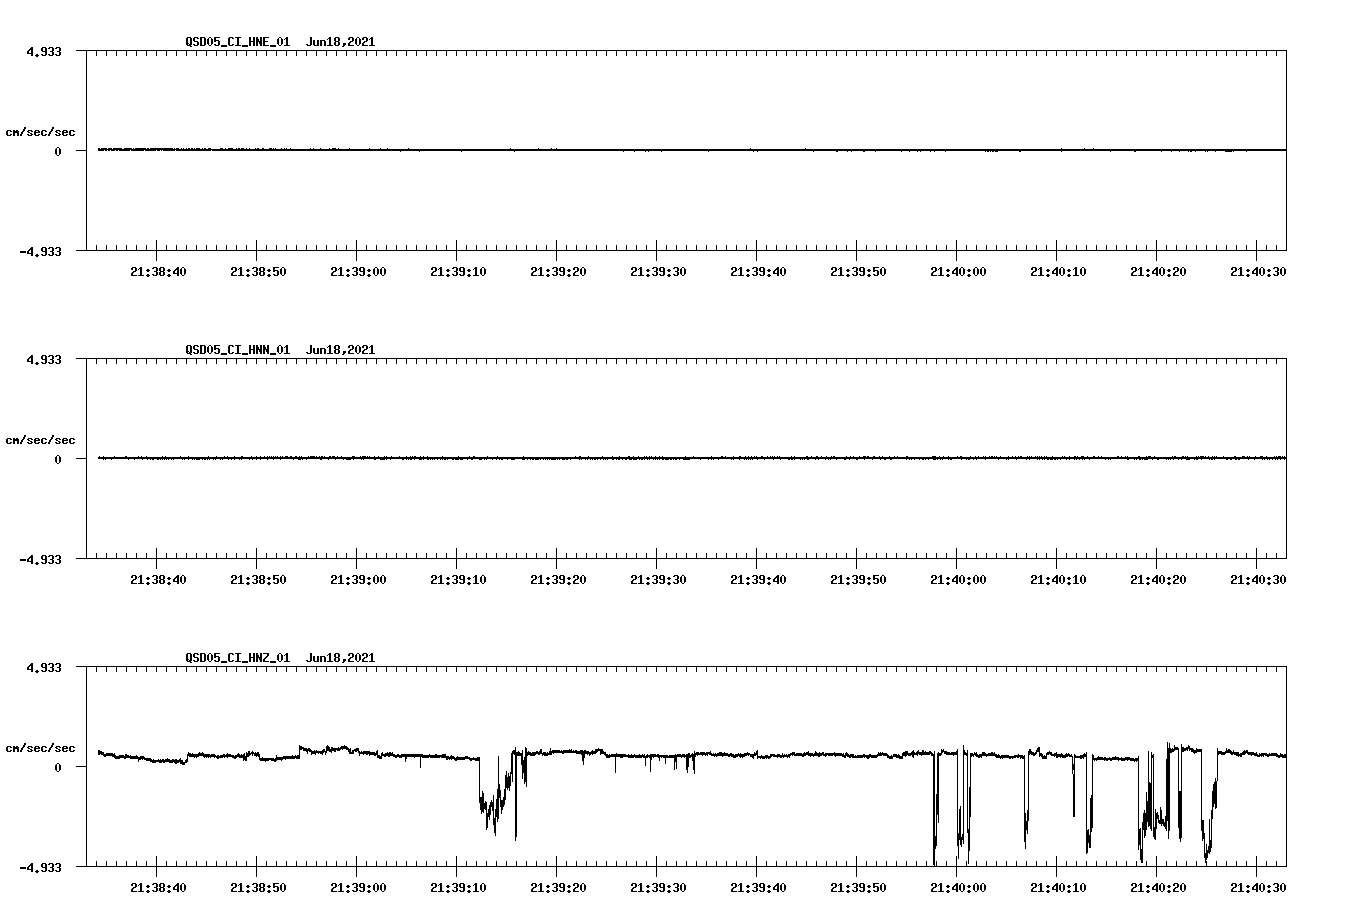Click 21:38:50 time label under HNZ plot
The height and width of the screenshot is (924, 1358).
click(258, 888)
